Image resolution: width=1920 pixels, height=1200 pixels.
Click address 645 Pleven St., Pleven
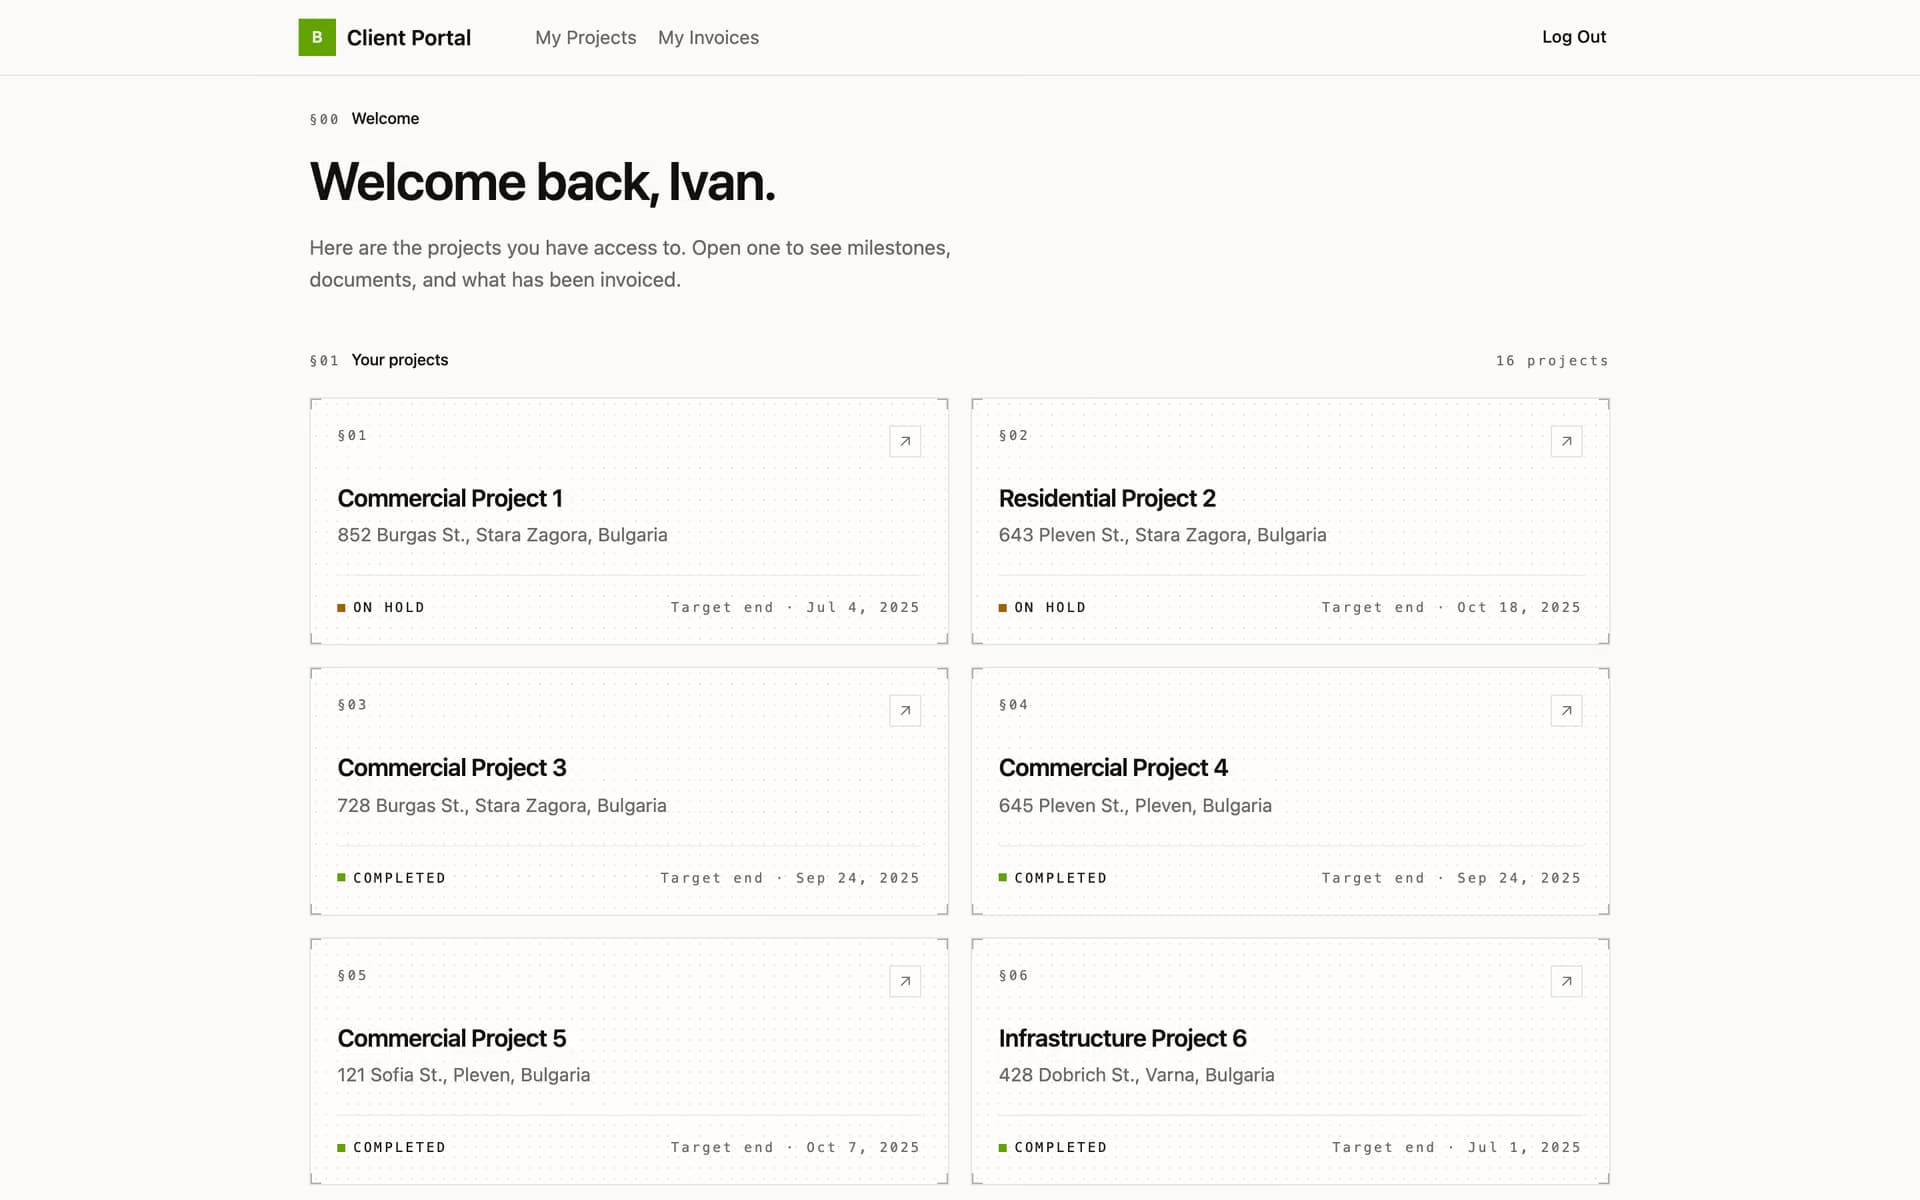[1135, 805]
